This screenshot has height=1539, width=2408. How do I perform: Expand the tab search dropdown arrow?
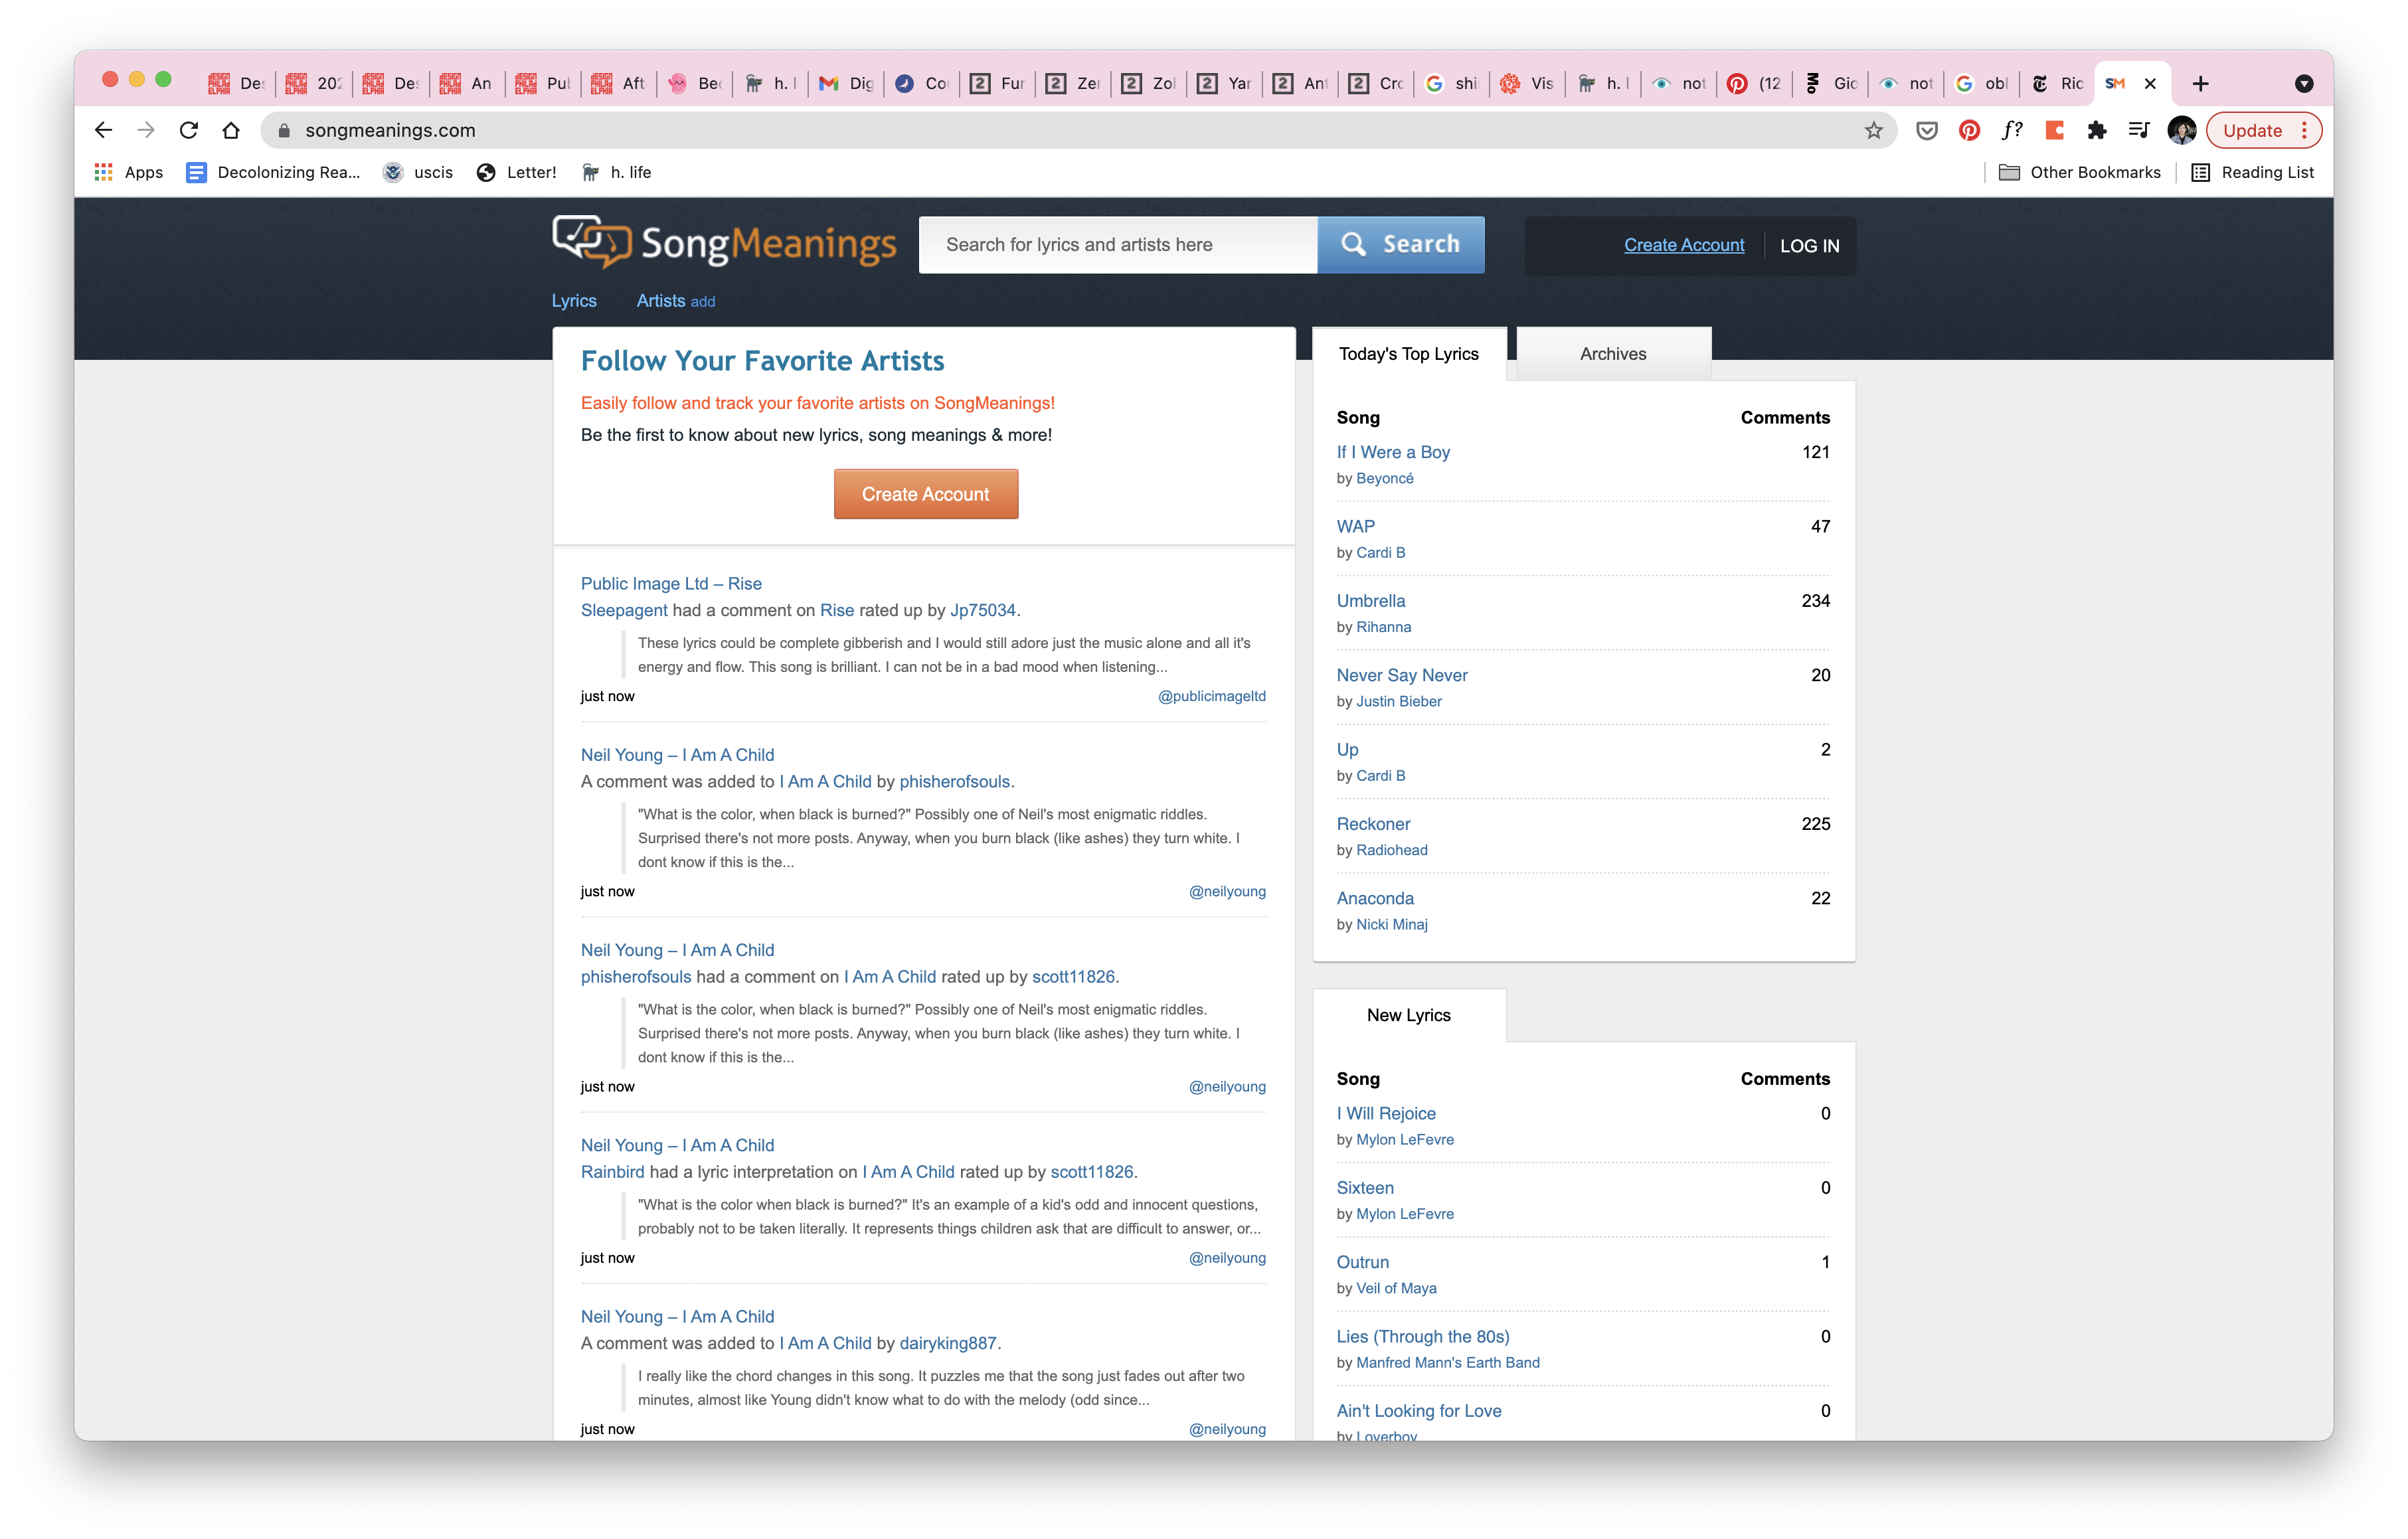point(2303,83)
